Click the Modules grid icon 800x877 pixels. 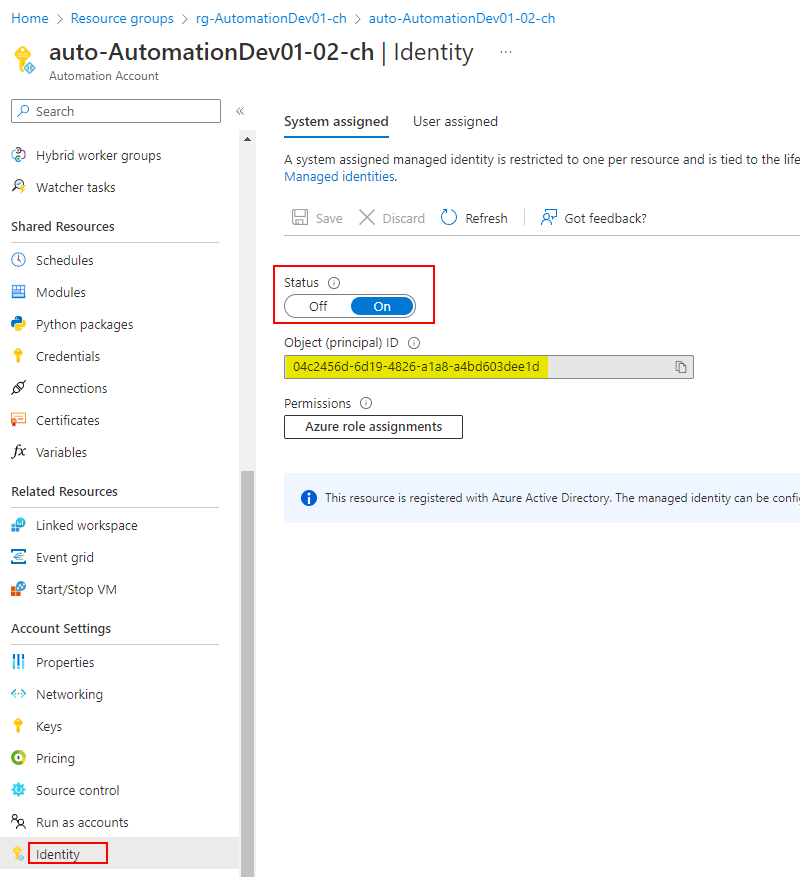coord(18,292)
